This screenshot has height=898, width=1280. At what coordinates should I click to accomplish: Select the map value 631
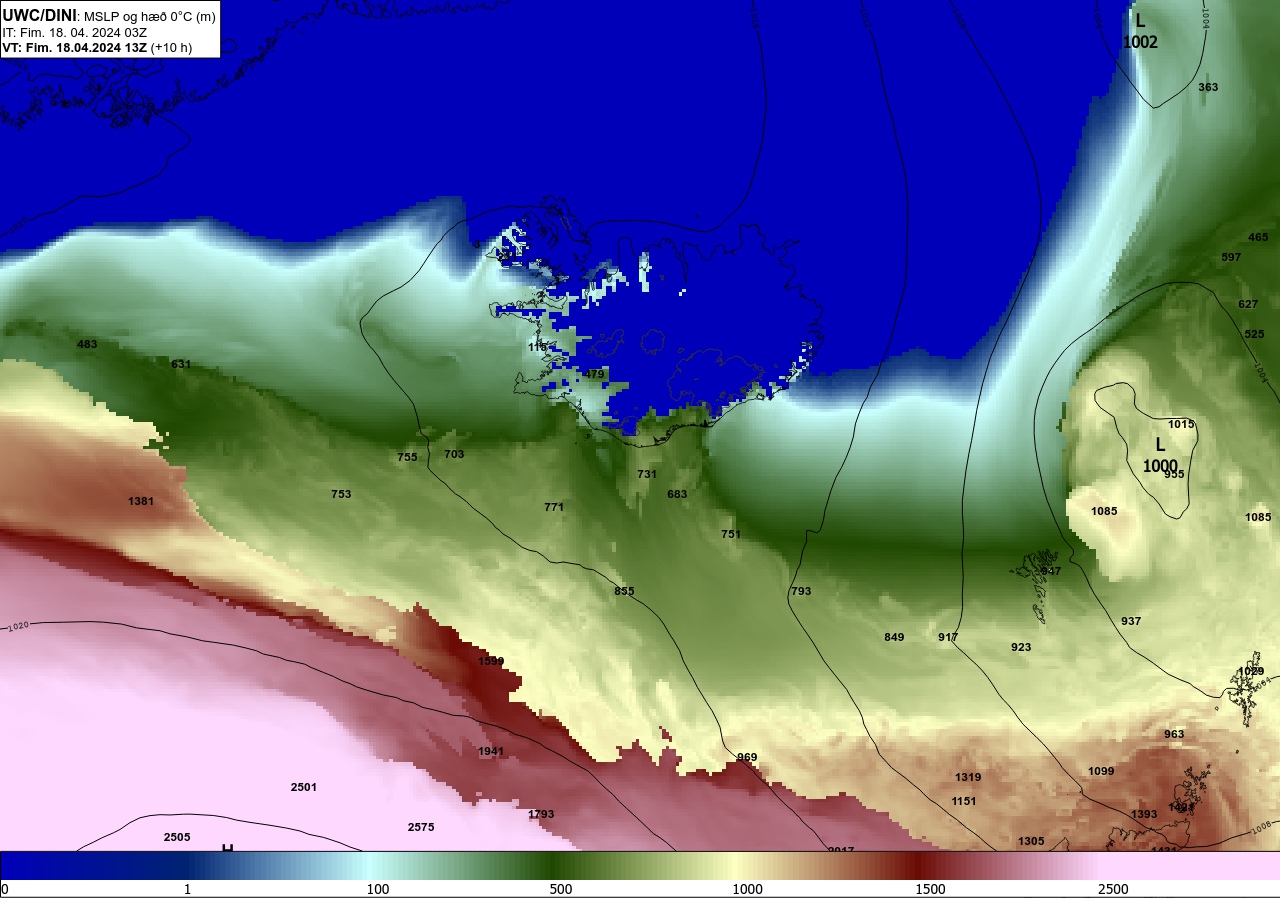pos(181,364)
